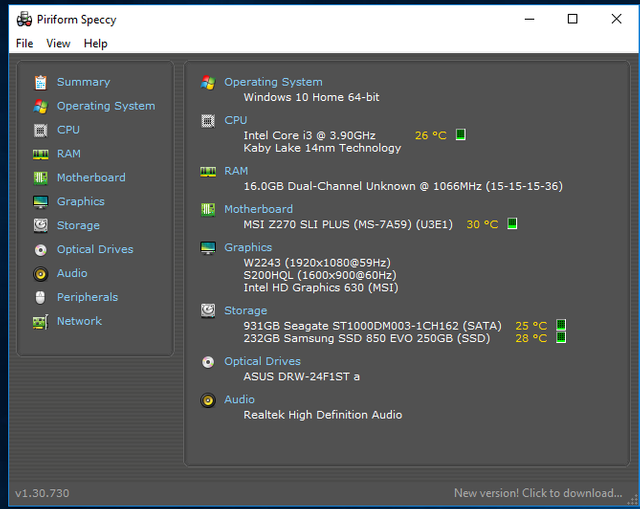Viewport: 640px width, 509px height.
Task: Select Audio in the sidebar
Action: (x=72, y=273)
